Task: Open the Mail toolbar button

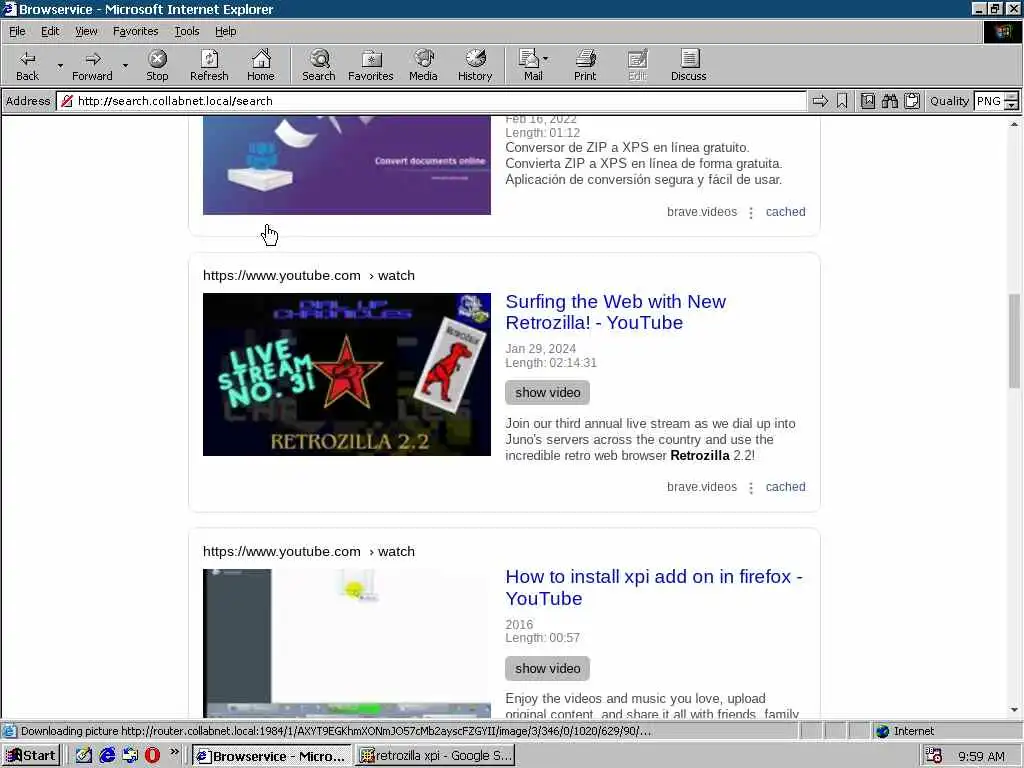Action: tap(533, 65)
